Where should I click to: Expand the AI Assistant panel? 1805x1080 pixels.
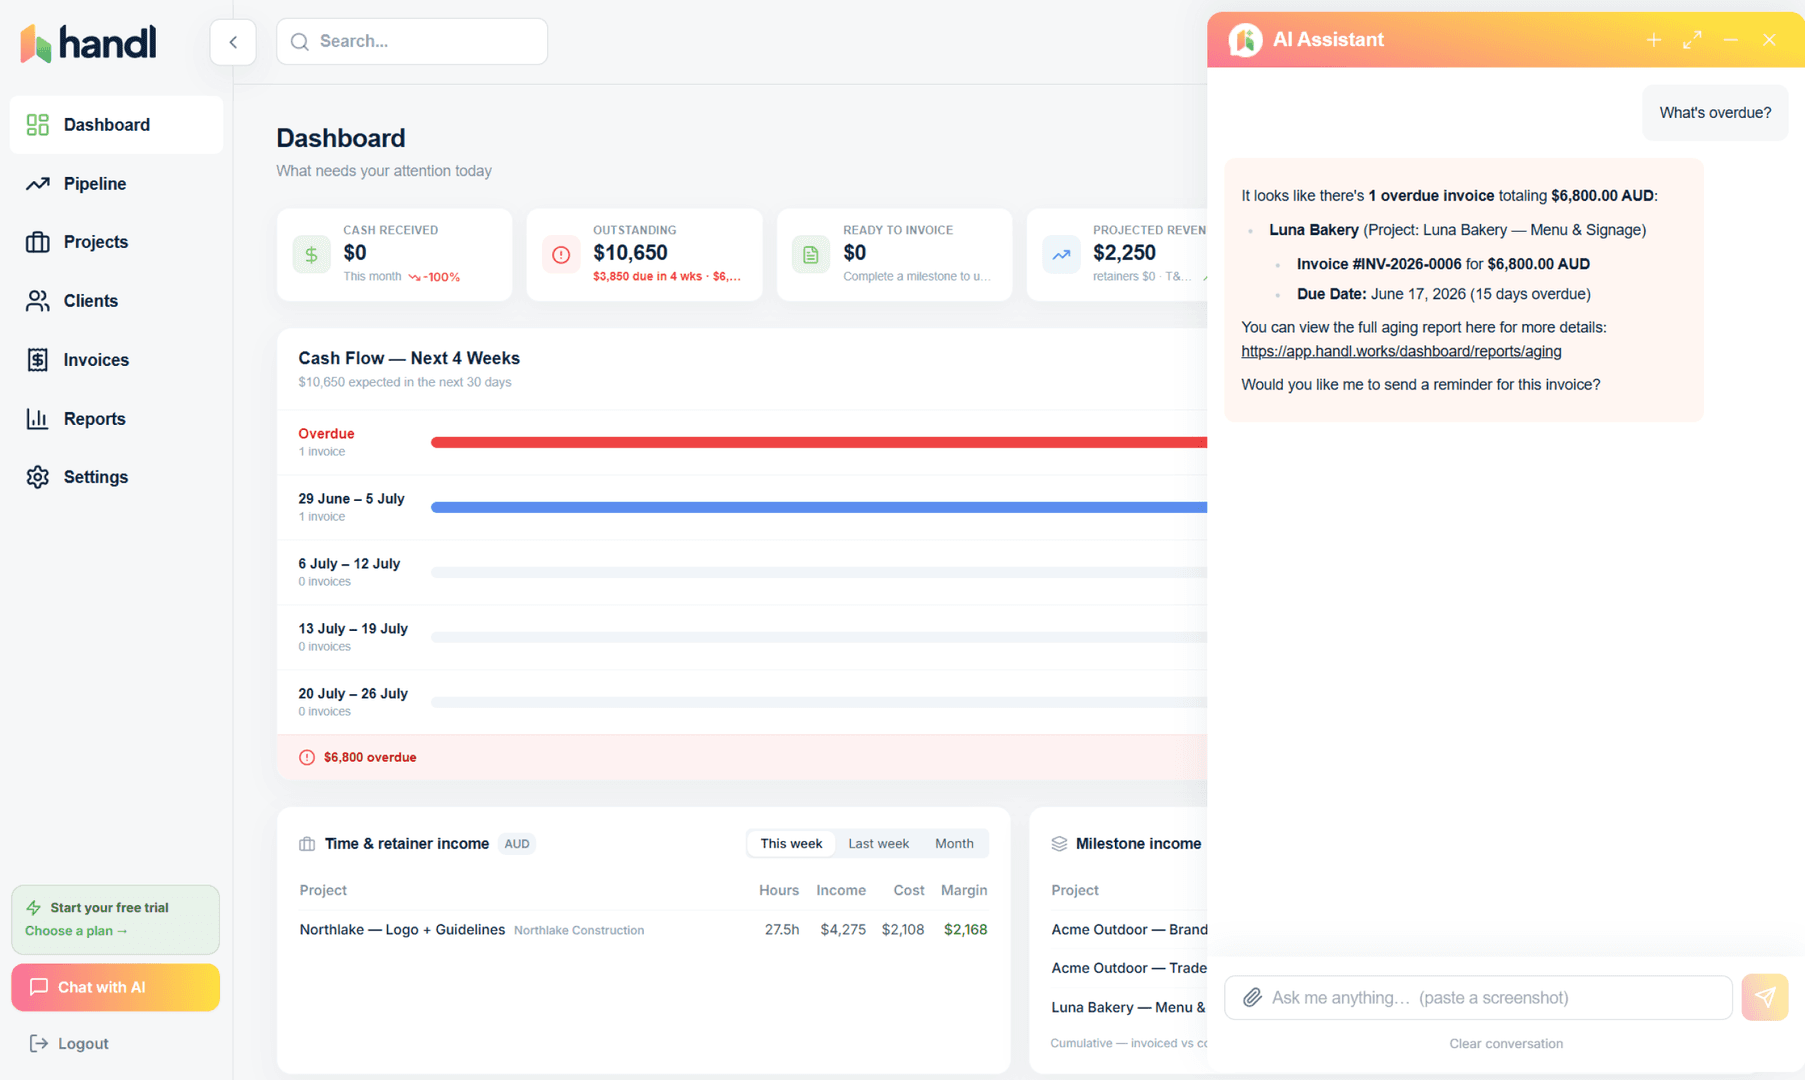tap(1692, 40)
